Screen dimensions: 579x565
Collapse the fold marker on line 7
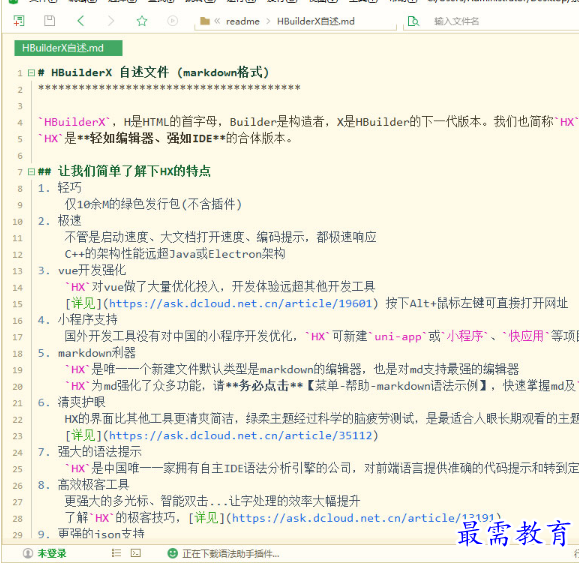[x=31, y=171]
